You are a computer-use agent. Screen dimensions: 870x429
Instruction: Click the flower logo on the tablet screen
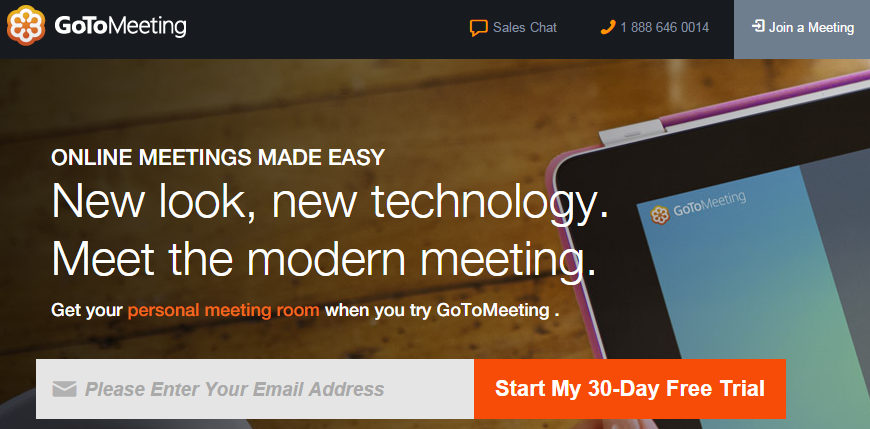click(x=660, y=215)
